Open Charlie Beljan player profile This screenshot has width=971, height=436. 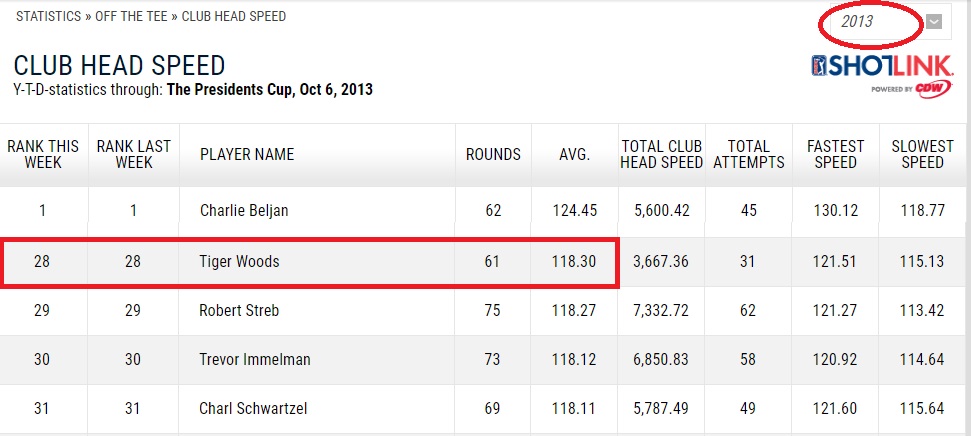click(244, 211)
